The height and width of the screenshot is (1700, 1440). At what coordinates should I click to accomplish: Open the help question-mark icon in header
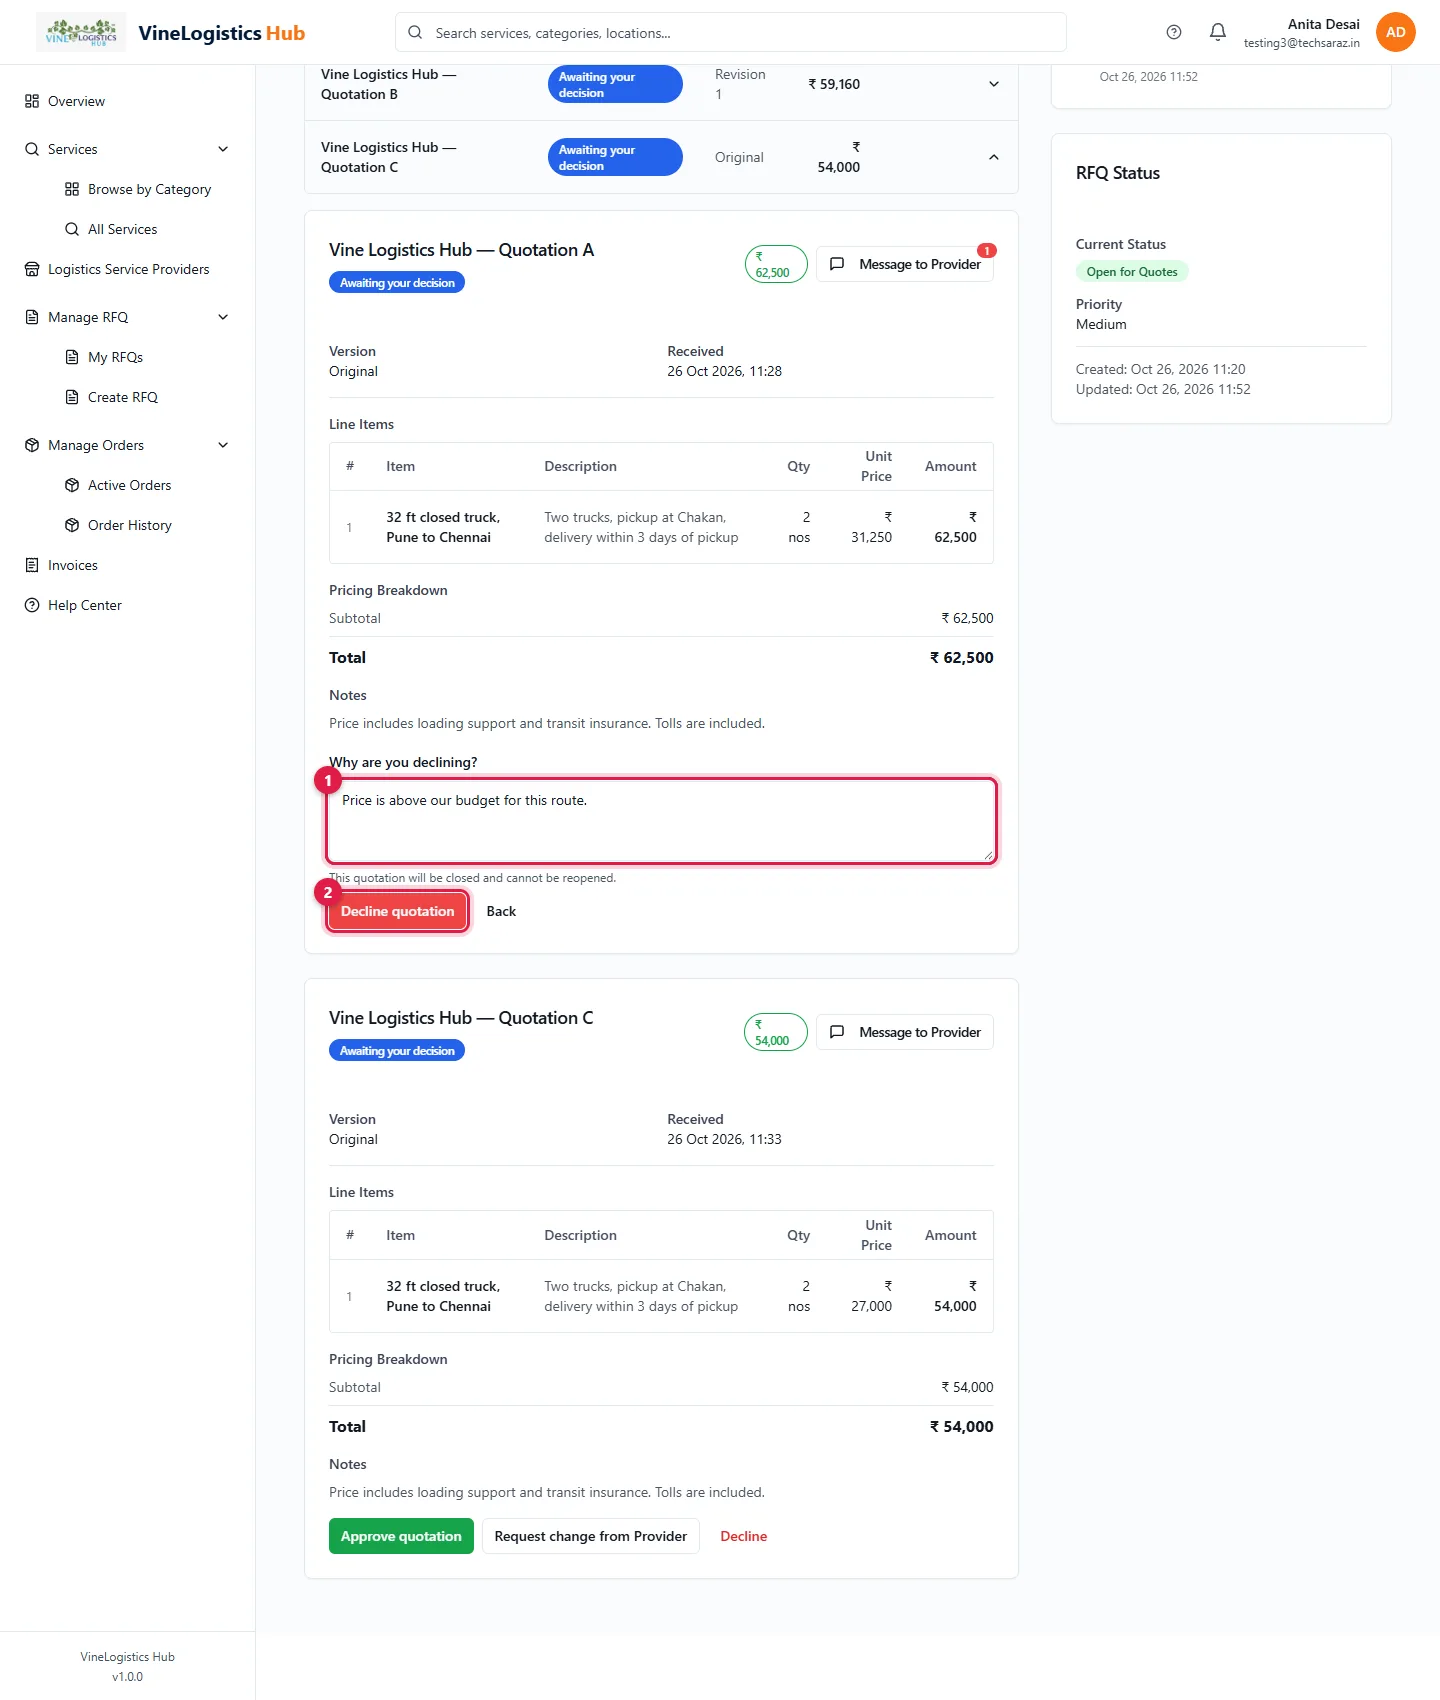click(1174, 32)
